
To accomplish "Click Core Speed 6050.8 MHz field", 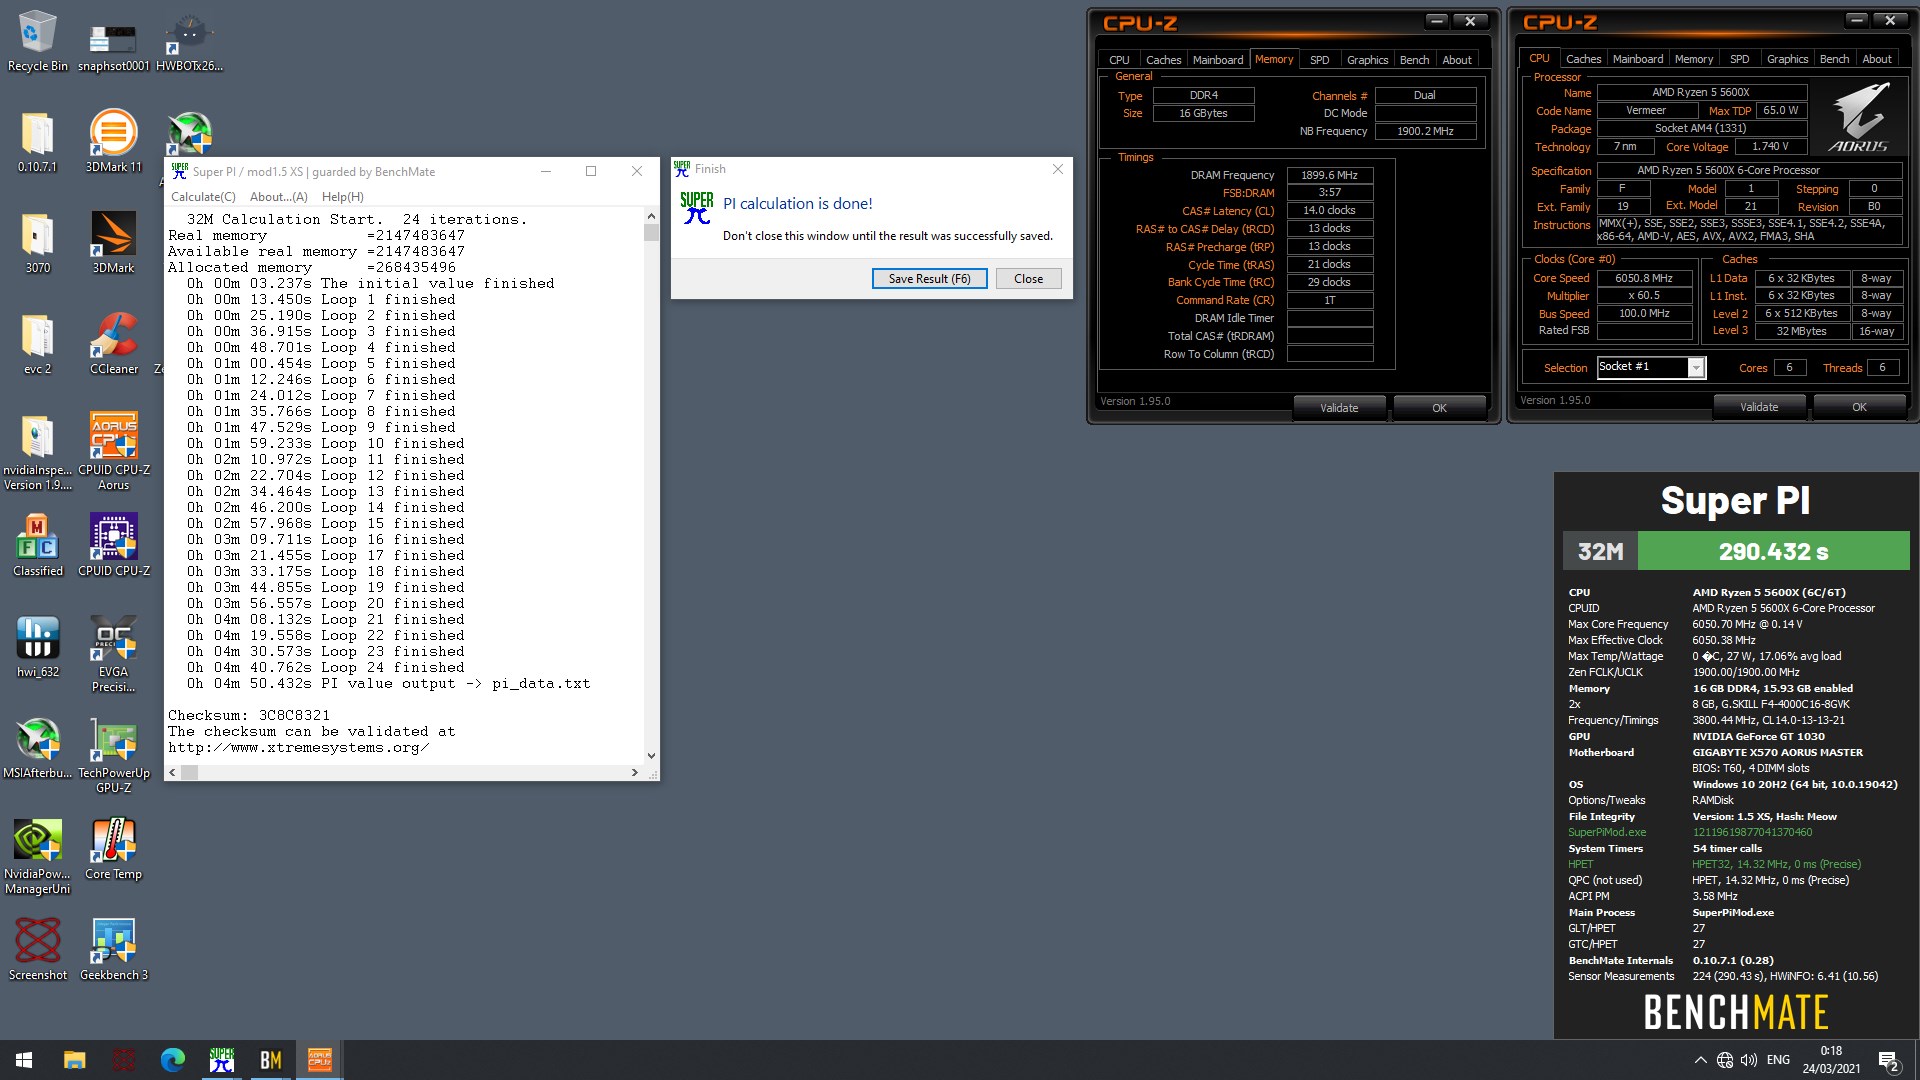I will point(1644,278).
